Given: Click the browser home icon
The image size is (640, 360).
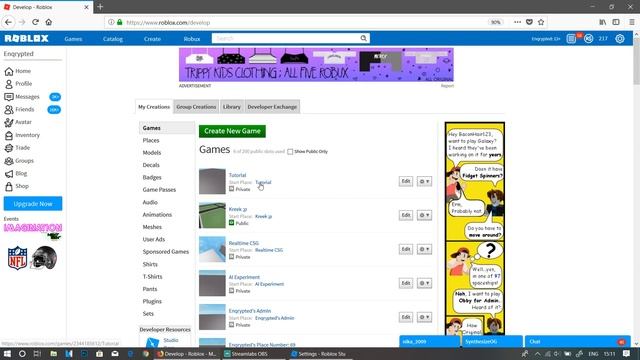Looking at the screenshot, I should click(x=49, y=22).
